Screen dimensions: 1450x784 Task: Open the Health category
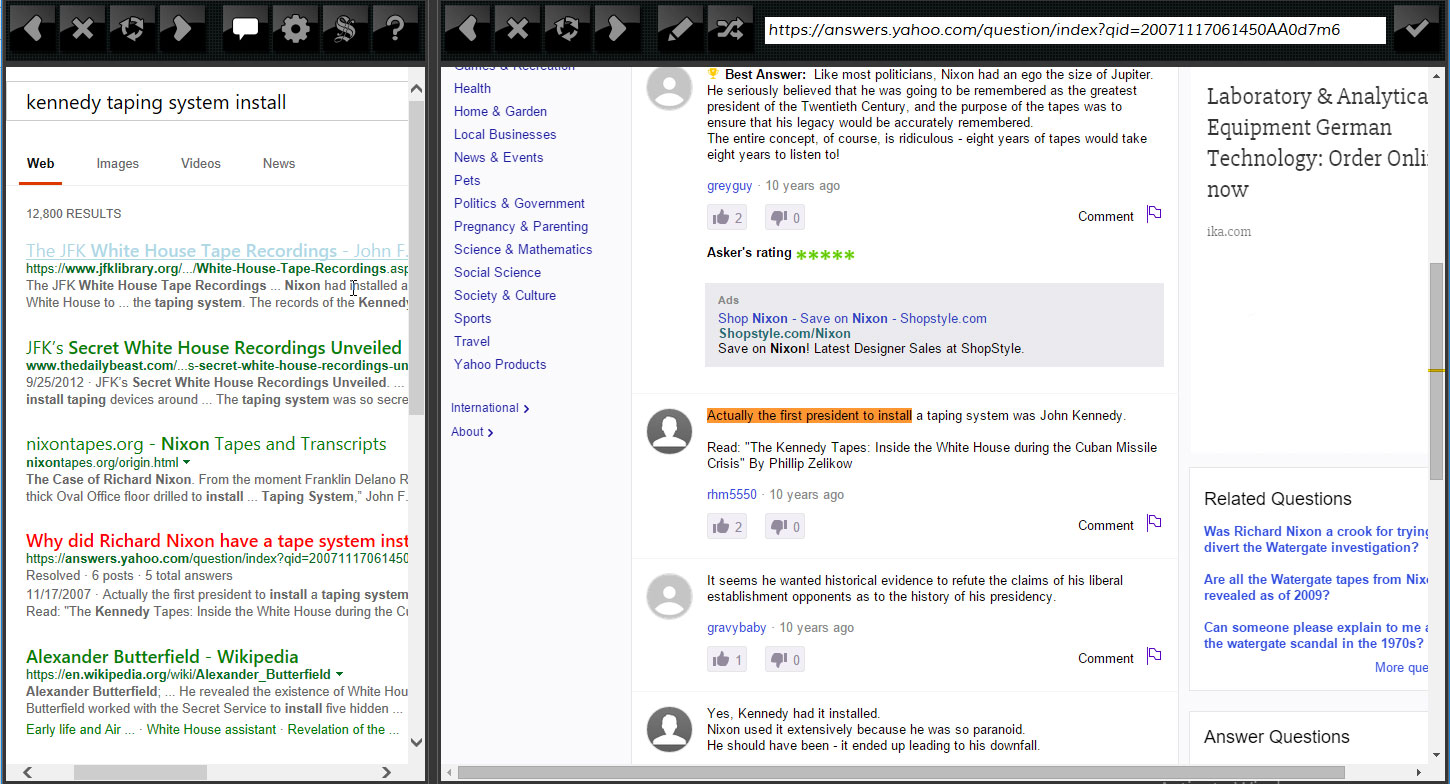(x=472, y=88)
